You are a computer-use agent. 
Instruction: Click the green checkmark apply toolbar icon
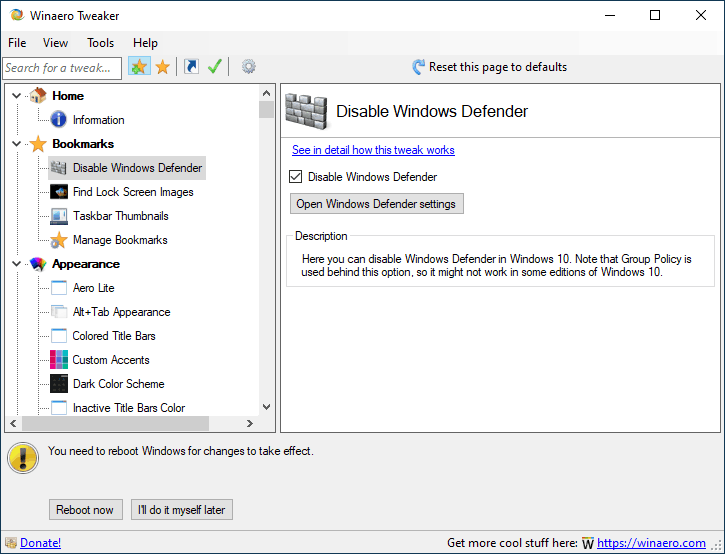pyautogui.click(x=215, y=67)
